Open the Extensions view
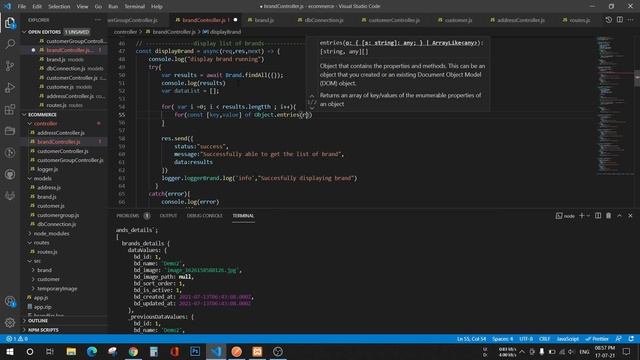The height and width of the screenshot is (360, 640). [10, 109]
